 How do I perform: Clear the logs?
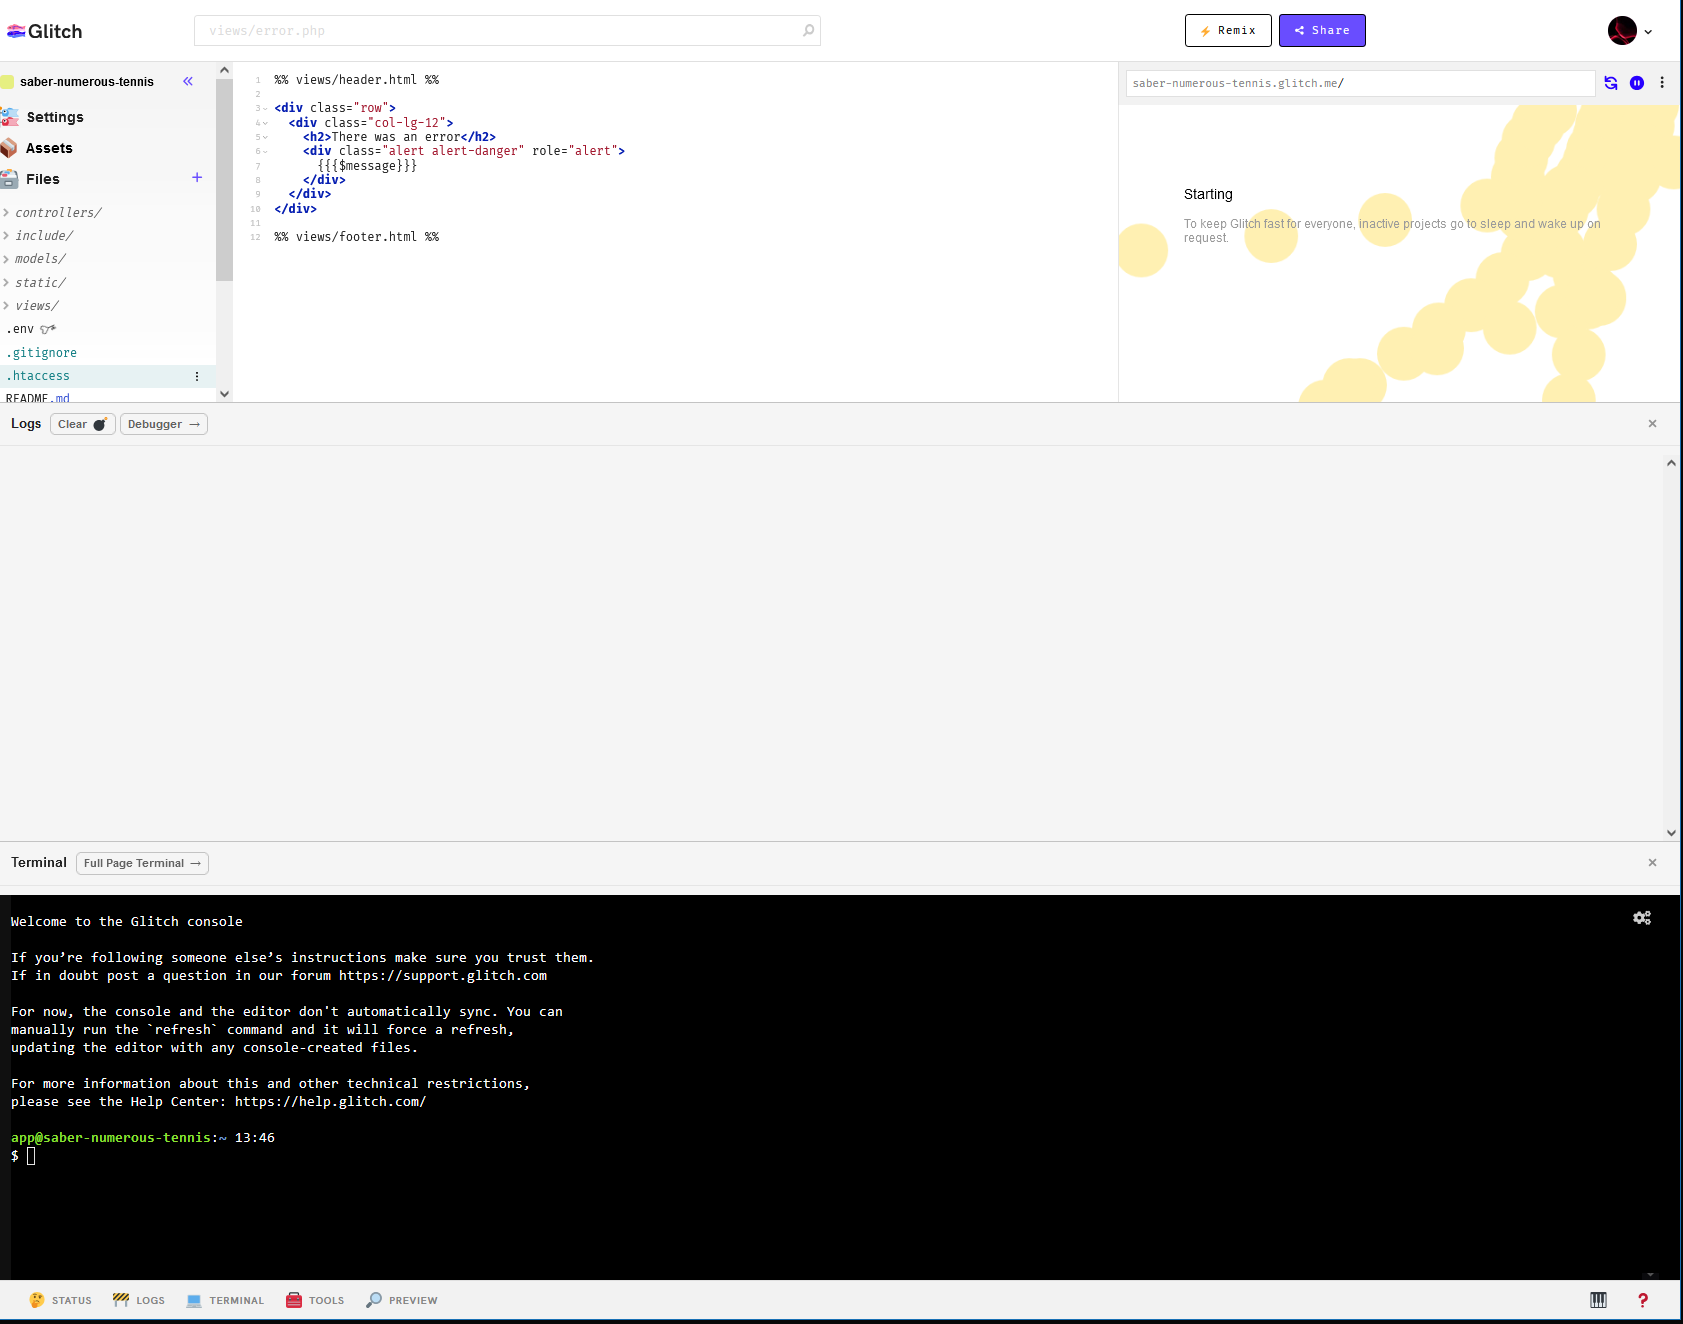click(83, 424)
